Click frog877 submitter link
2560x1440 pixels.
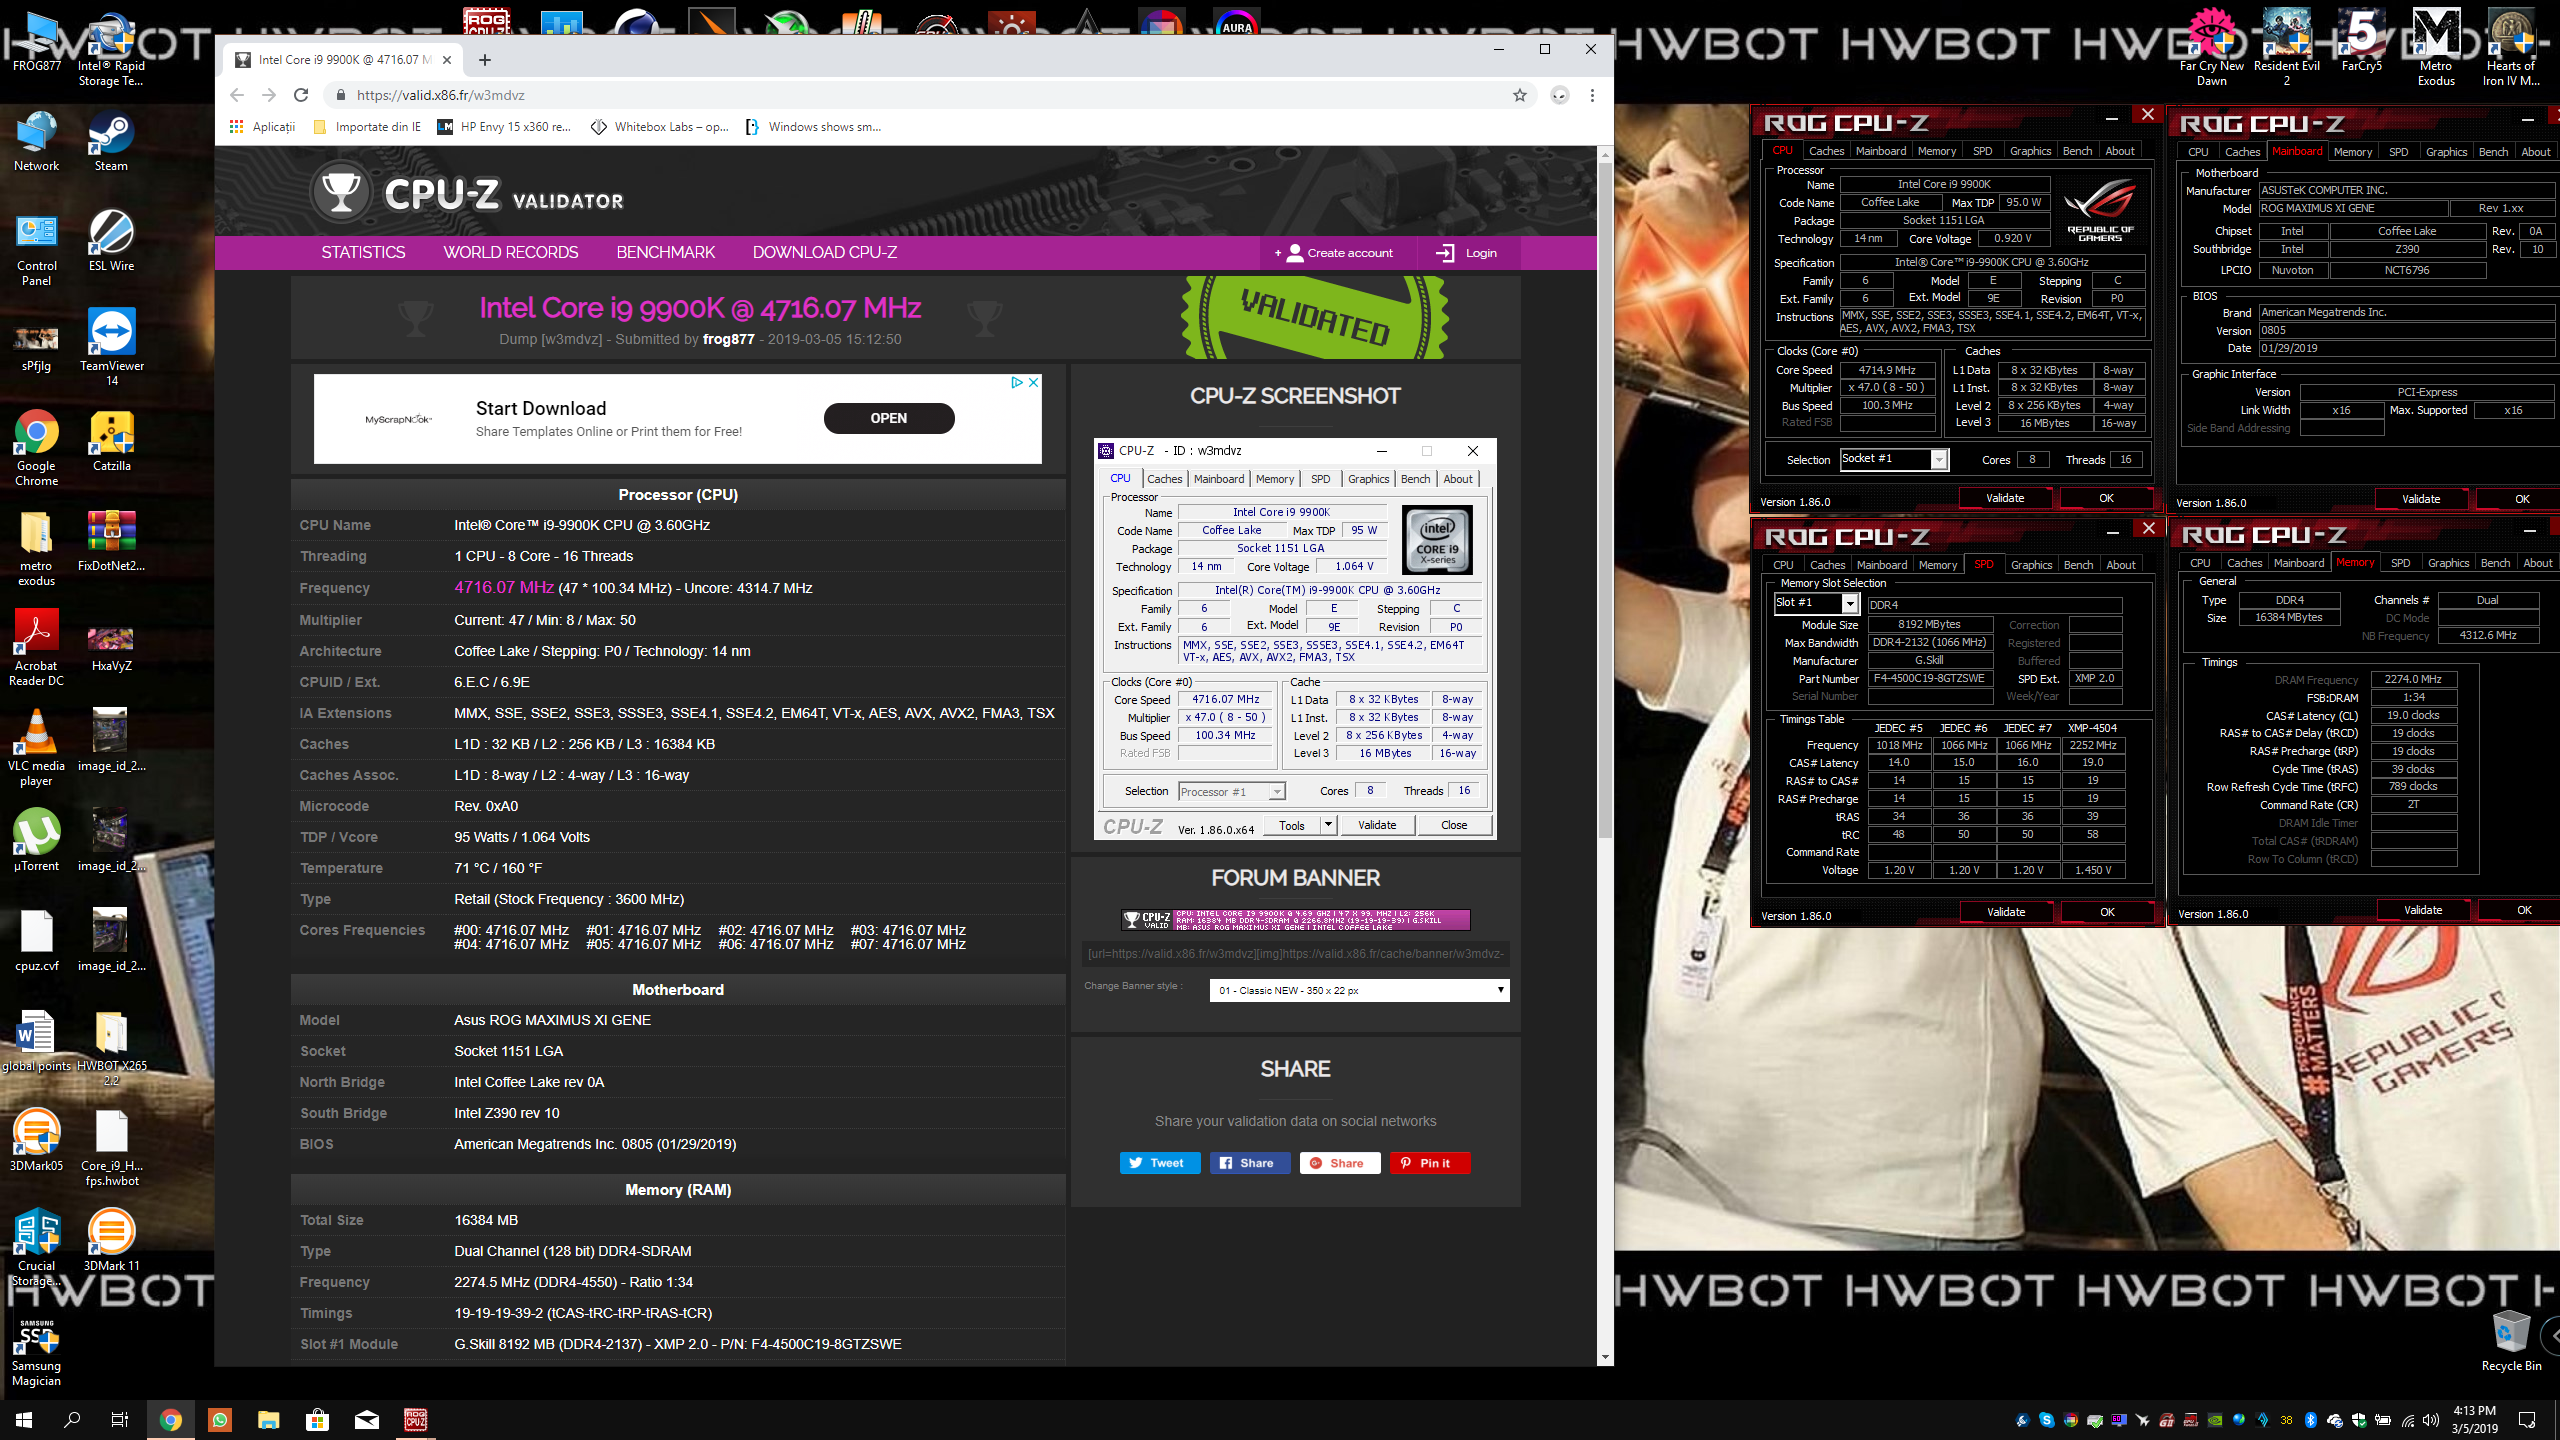pyautogui.click(x=729, y=339)
